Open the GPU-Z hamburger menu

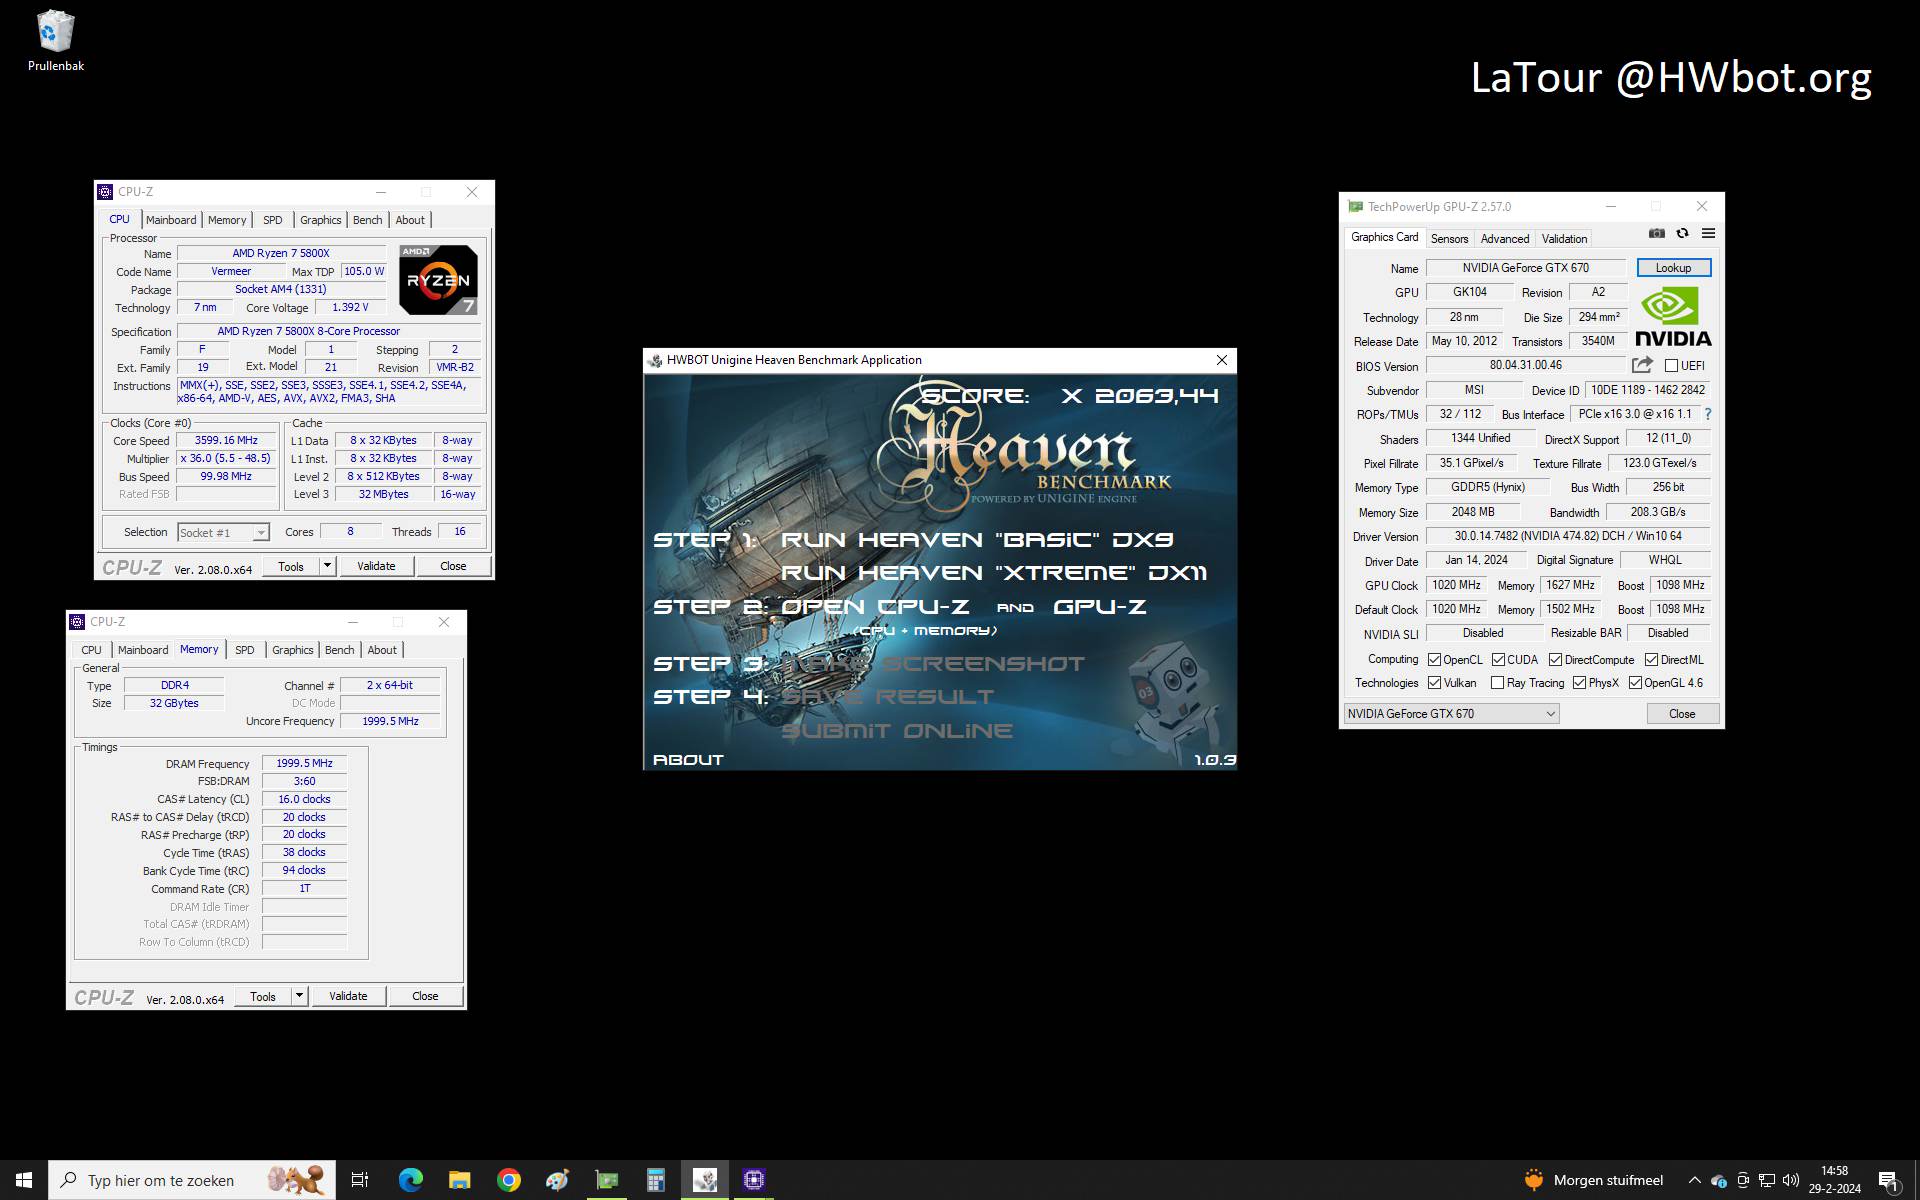[1708, 233]
